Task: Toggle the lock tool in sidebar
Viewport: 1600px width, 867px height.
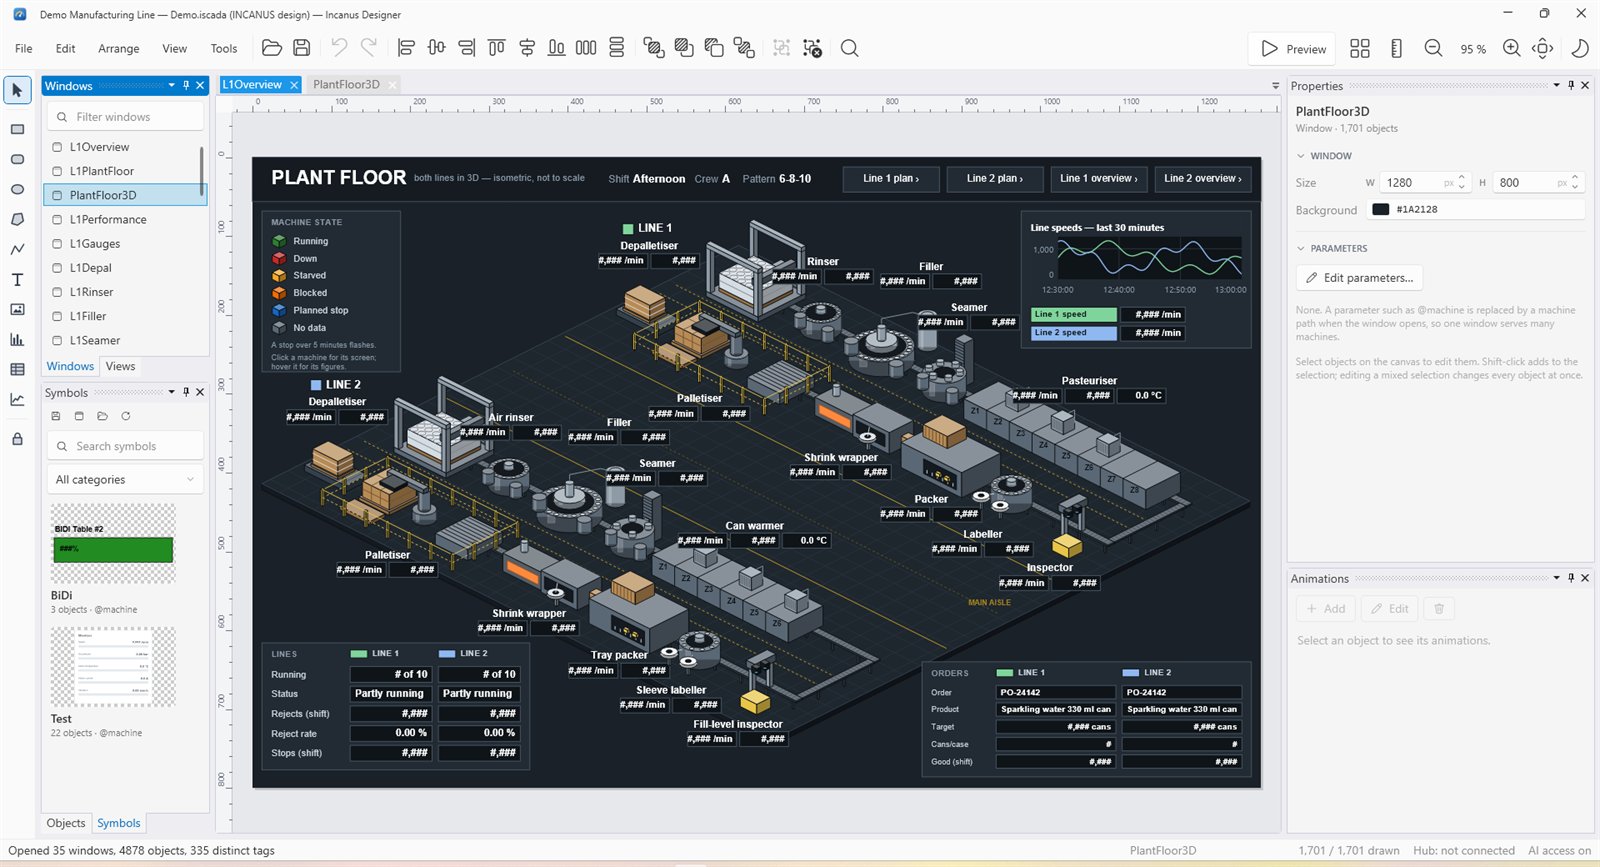Action: pos(17,439)
